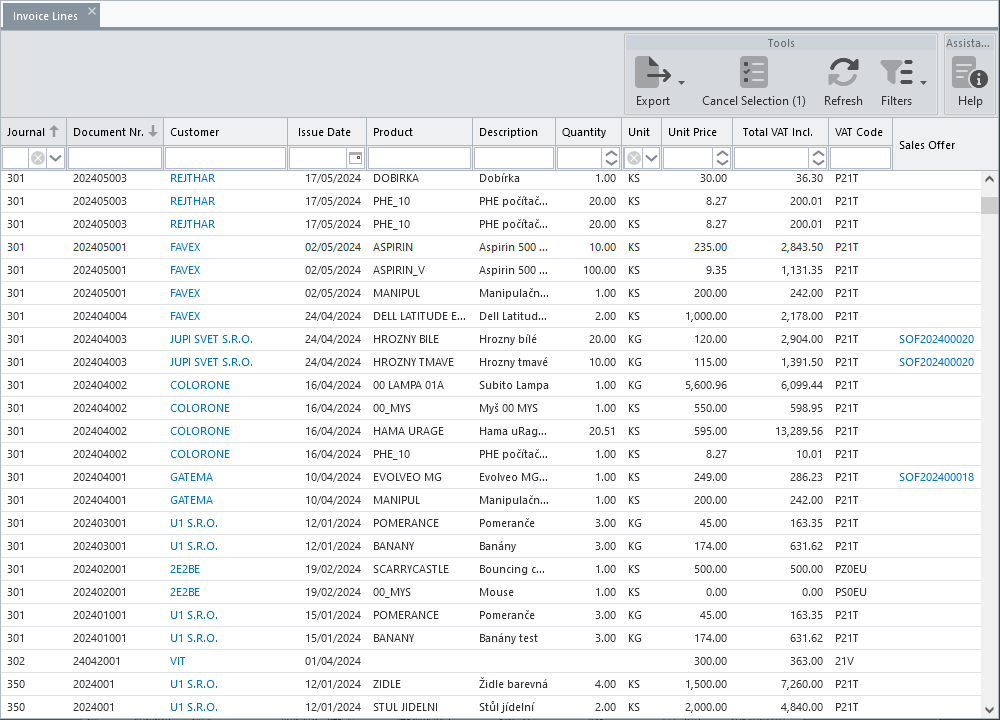Select the Invoice Lines tab
Image resolution: width=1000 pixels, height=720 pixels.
click(45, 16)
